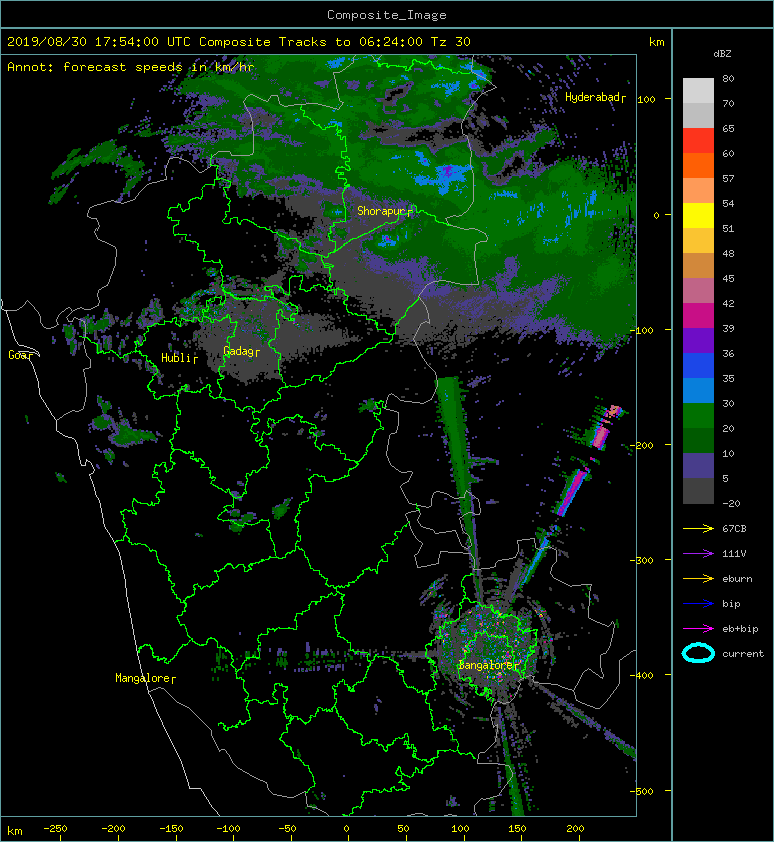Click the 'bip' legend label

(731, 604)
